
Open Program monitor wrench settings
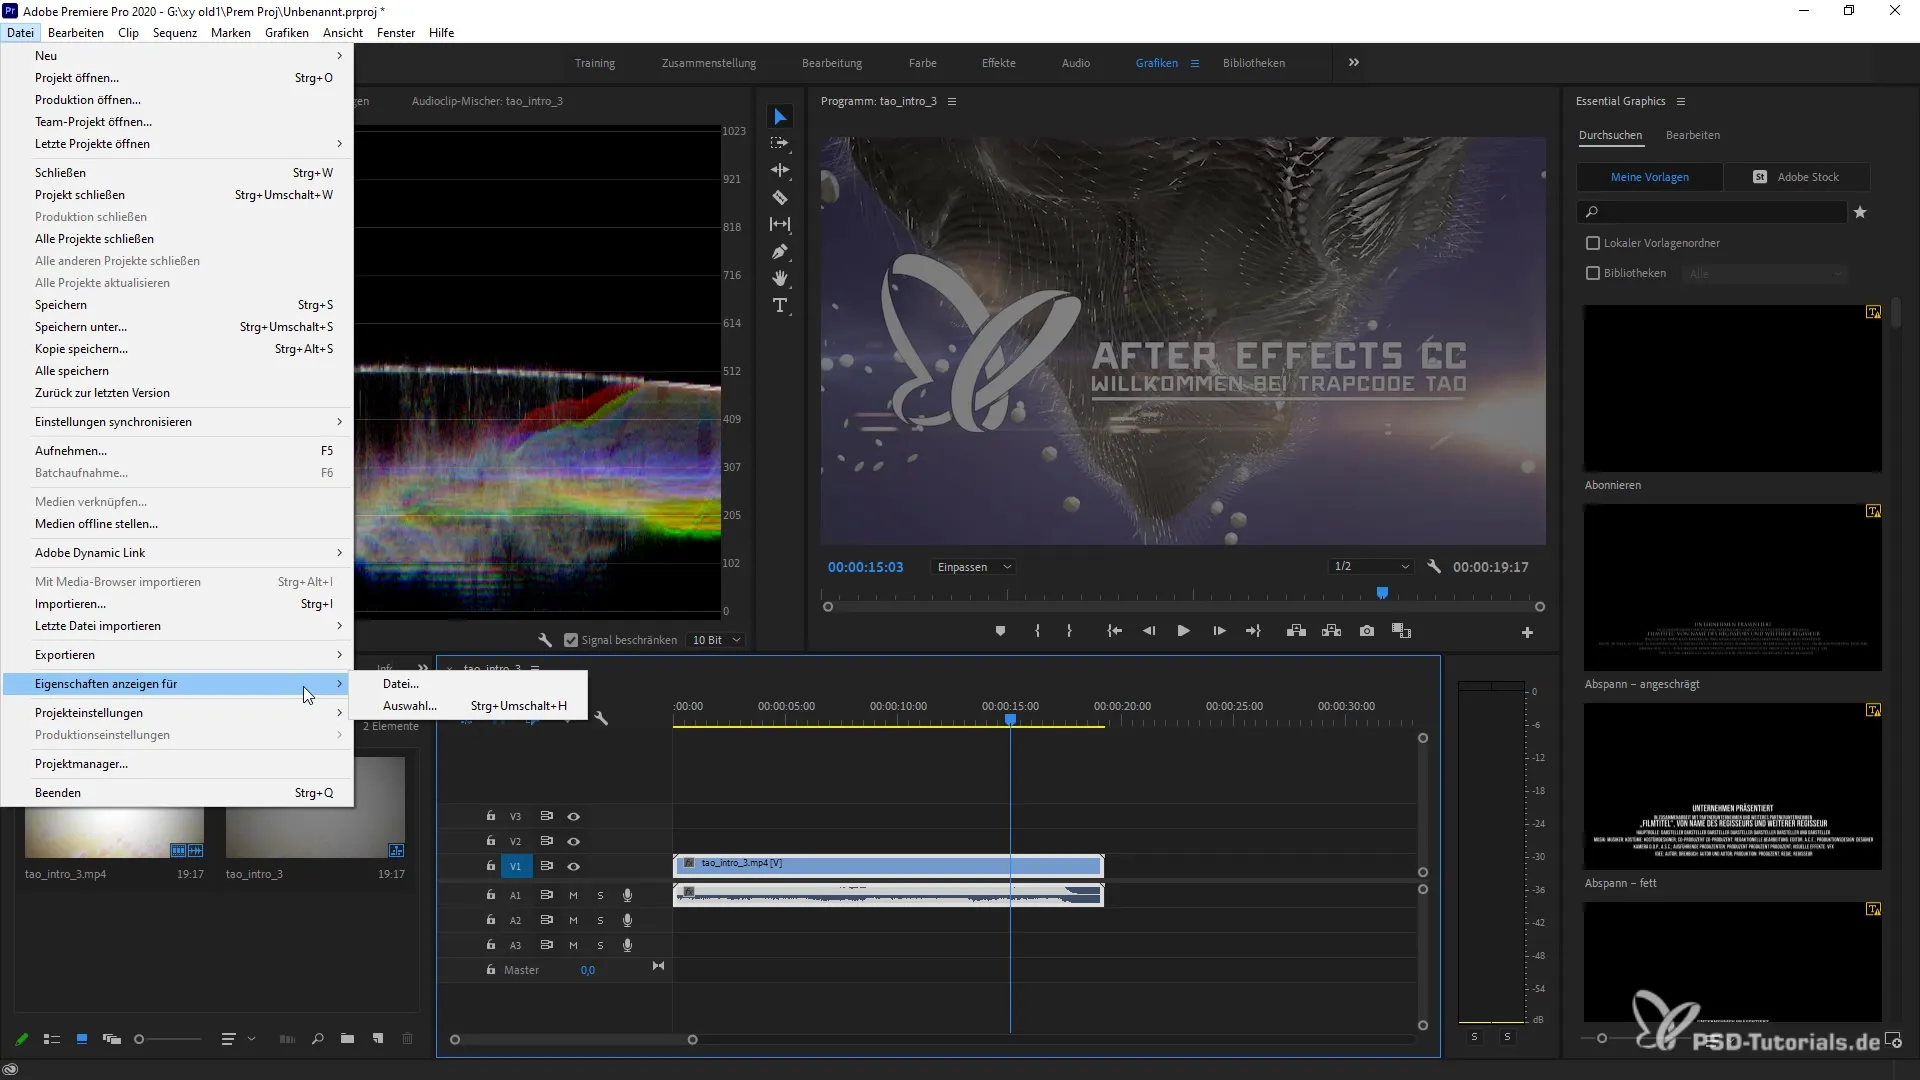coord(1434,567)
